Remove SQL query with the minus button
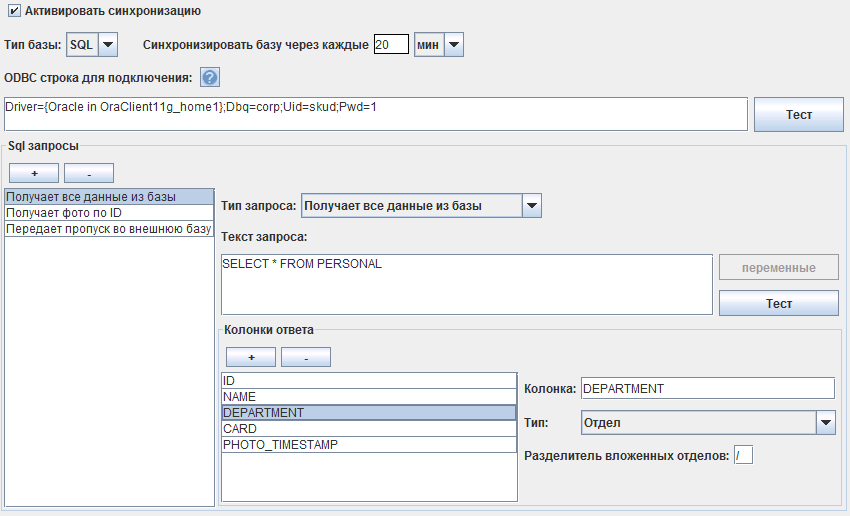Viewport: 850px width, 516px height. click(89, 173)
